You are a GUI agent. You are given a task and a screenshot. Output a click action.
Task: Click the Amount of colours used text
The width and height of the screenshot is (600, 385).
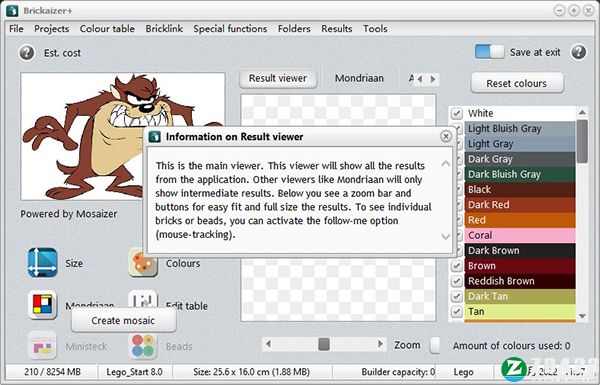click(512, 346)
